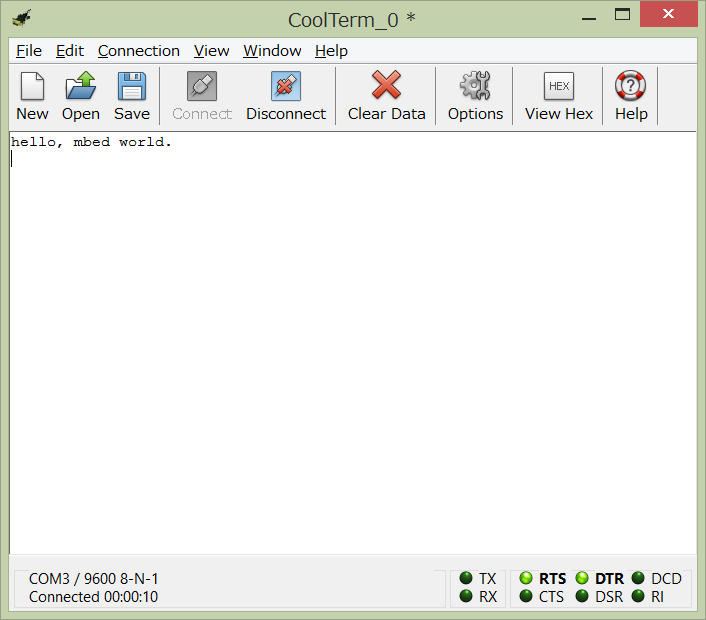Click the TX activity indicator
Viewport: 706px width, 620px height.
tap(466, 578)
